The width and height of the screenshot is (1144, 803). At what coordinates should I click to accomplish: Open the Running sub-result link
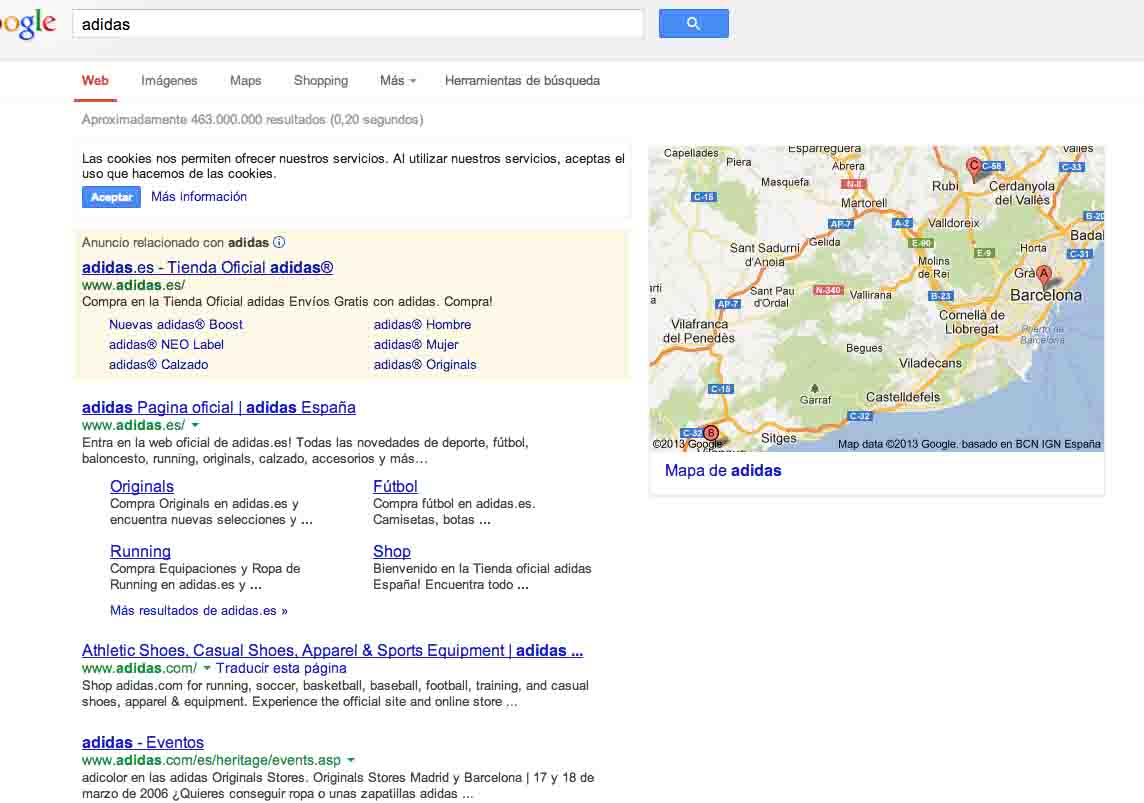[x=140, y=551]
